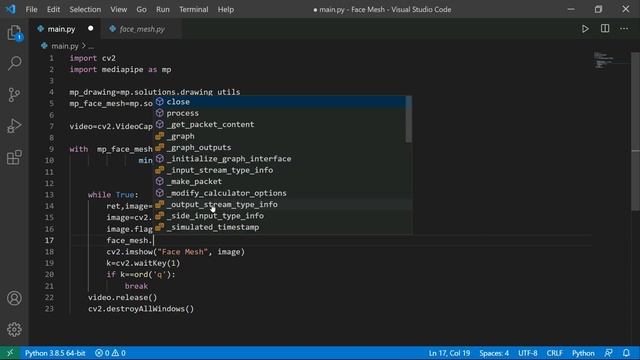Open the File menu

tap(31, 9)
